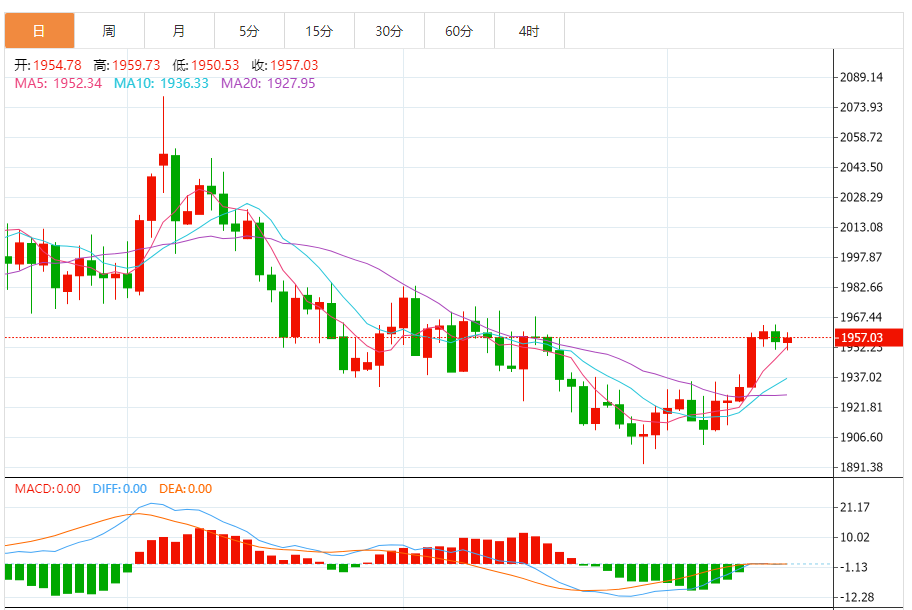Click the red current price tag 1957.03
Screen dimensions: 912x610
coord(869,337)
